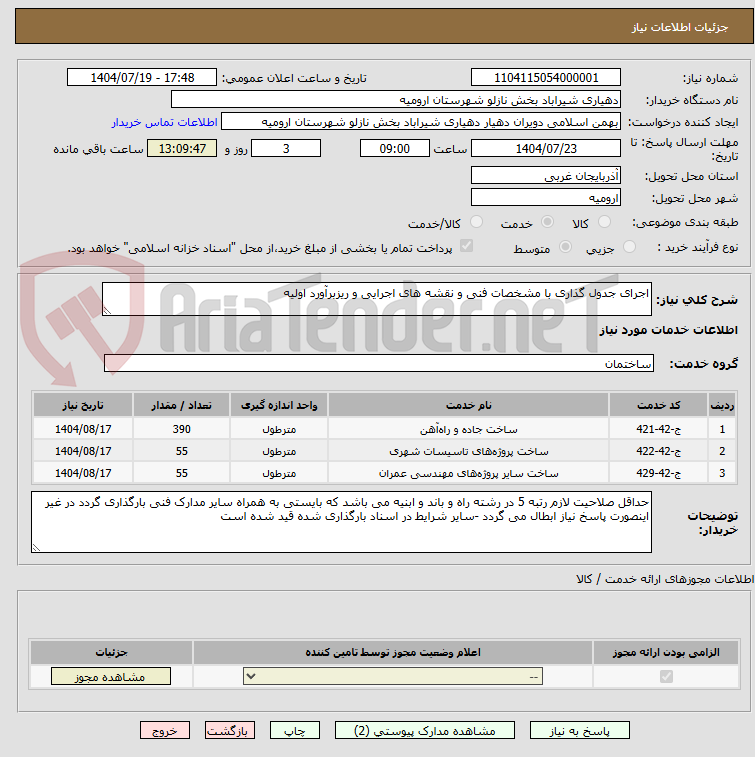Click the جزئیات column header
Viewport: 755px width, 757px height.
(111, 652)
